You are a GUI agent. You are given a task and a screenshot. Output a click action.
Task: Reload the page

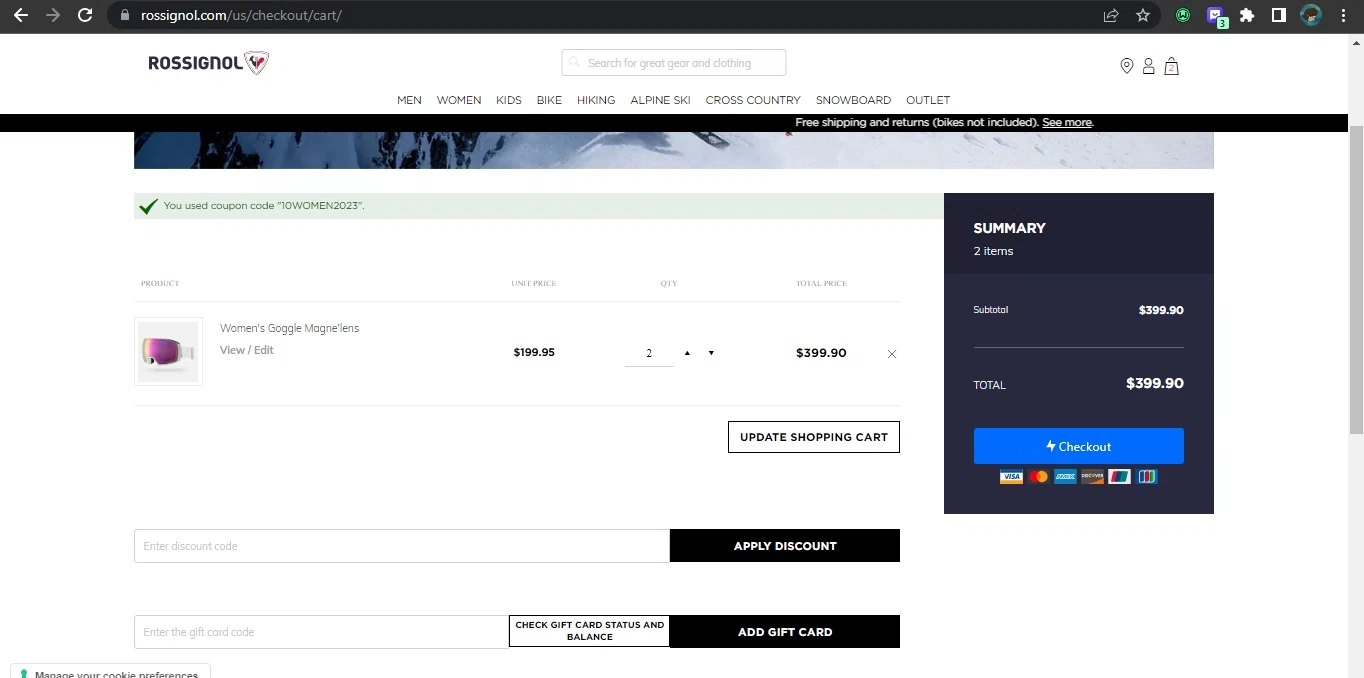85,15
